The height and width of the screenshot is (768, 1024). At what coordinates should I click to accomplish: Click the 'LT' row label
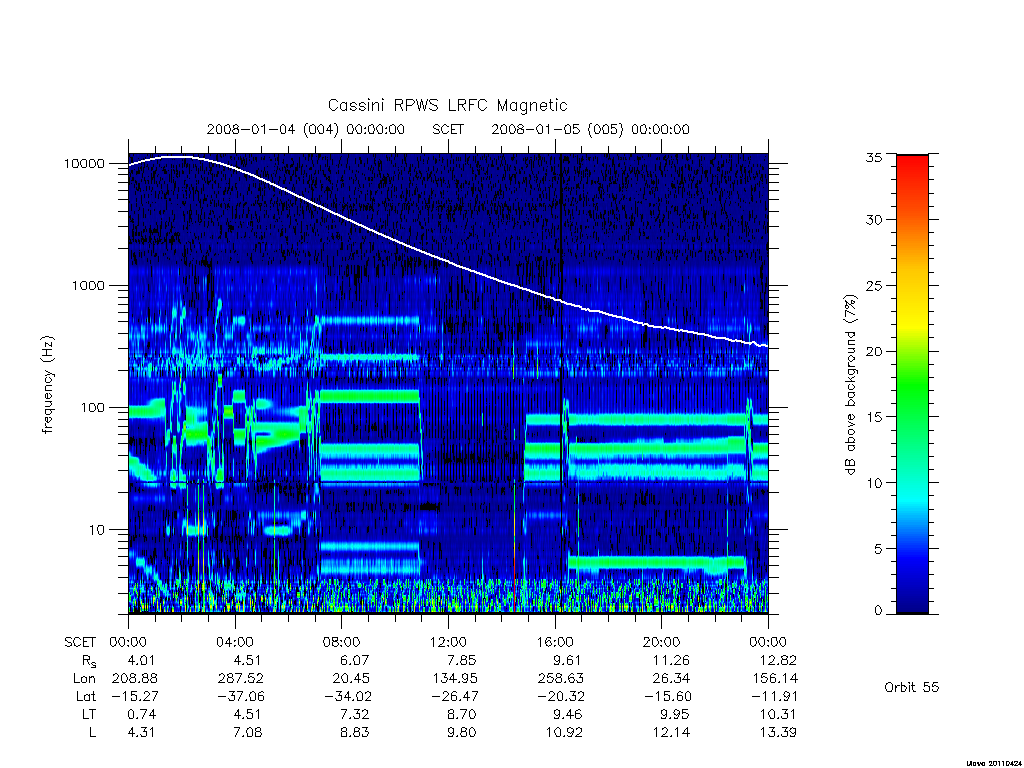pos(89,714)
